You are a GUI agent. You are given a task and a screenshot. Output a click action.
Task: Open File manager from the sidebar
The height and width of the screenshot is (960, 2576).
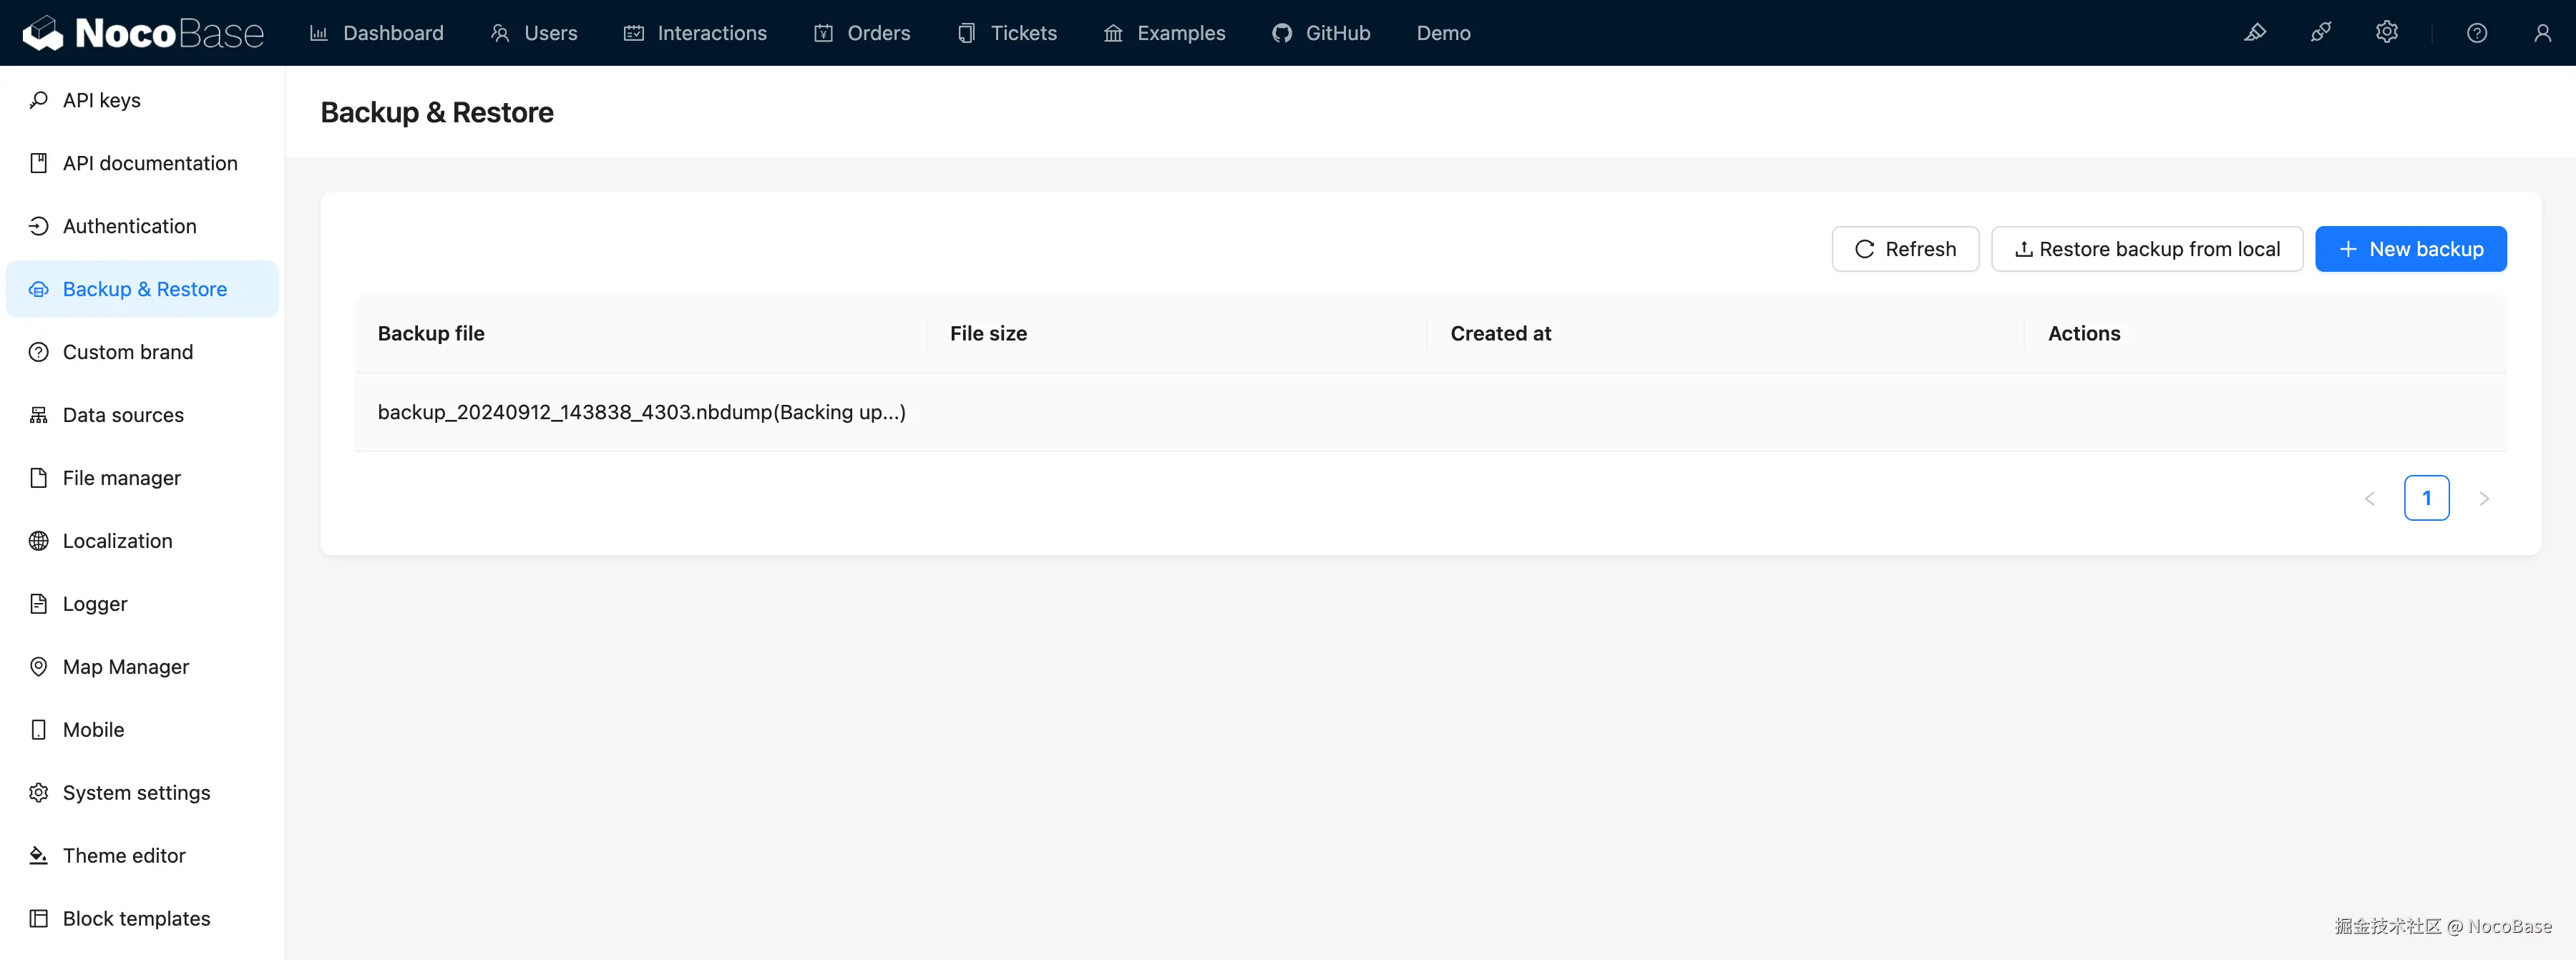point(121,477)
